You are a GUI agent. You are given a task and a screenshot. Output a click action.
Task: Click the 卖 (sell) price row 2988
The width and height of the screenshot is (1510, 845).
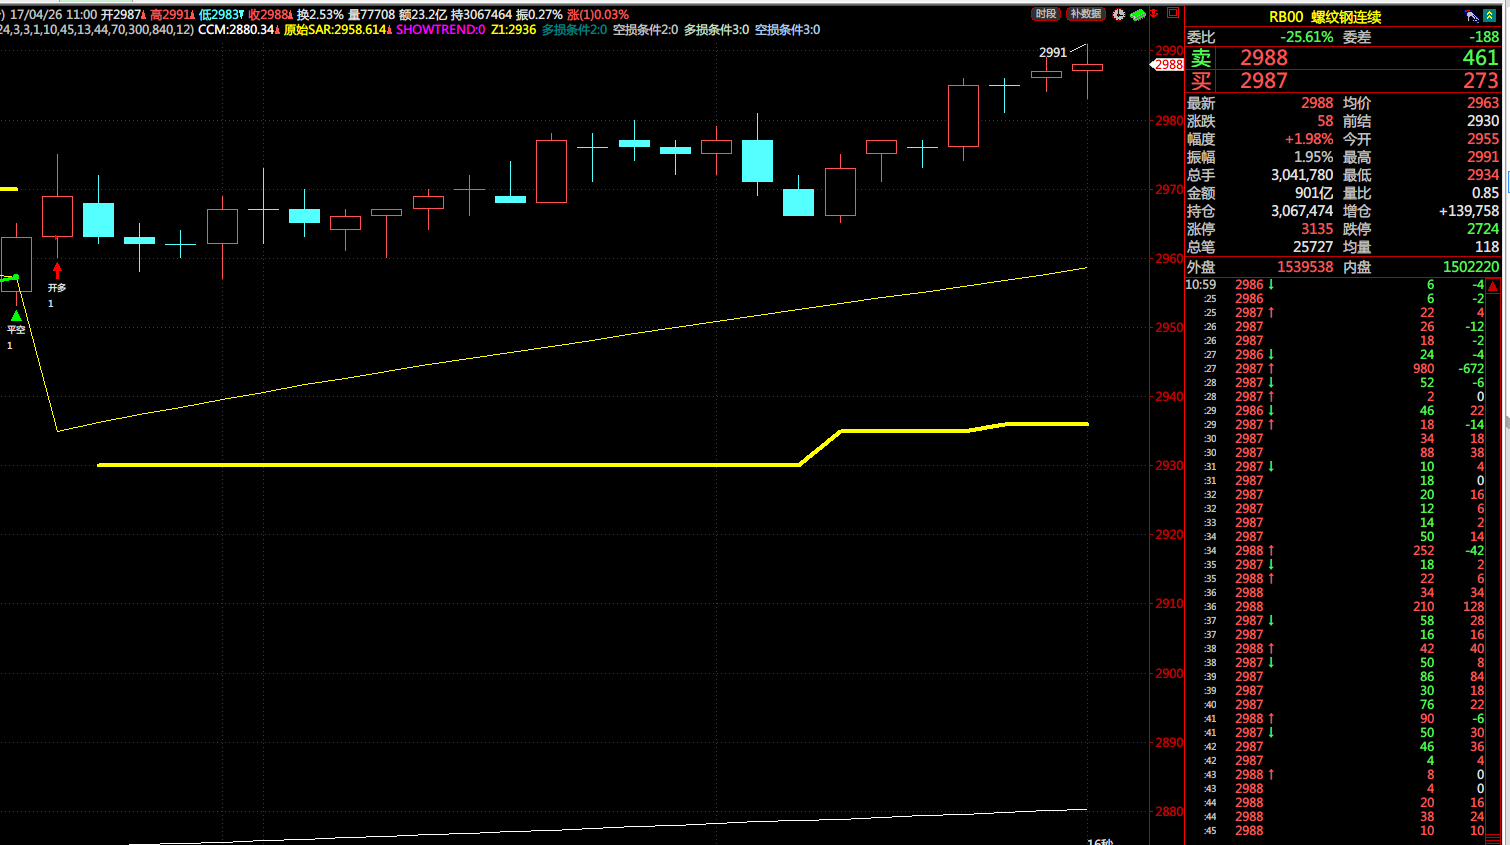pos(1264,58)
